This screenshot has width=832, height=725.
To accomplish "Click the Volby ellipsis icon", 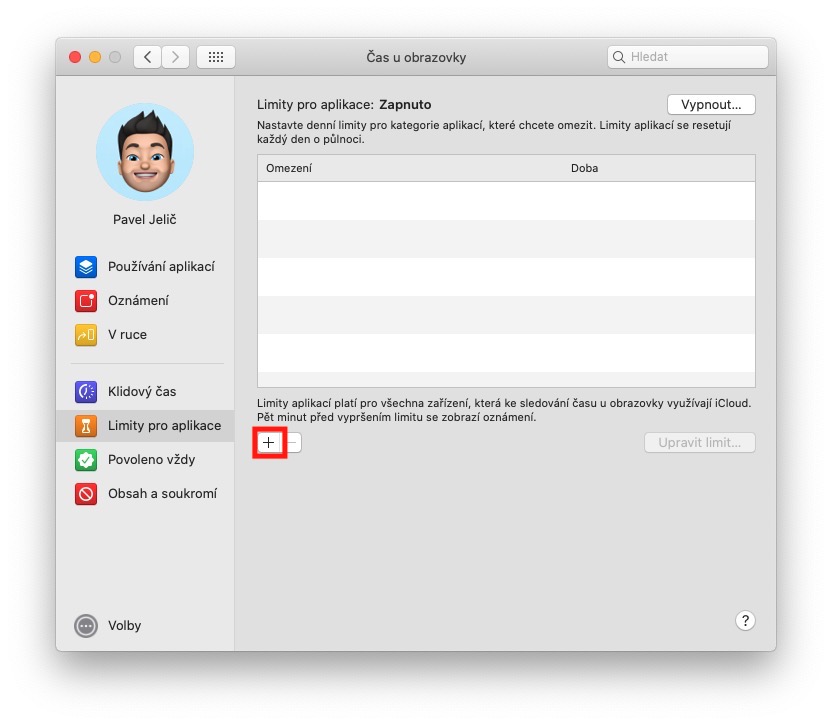I will click(x=86, y=626).
